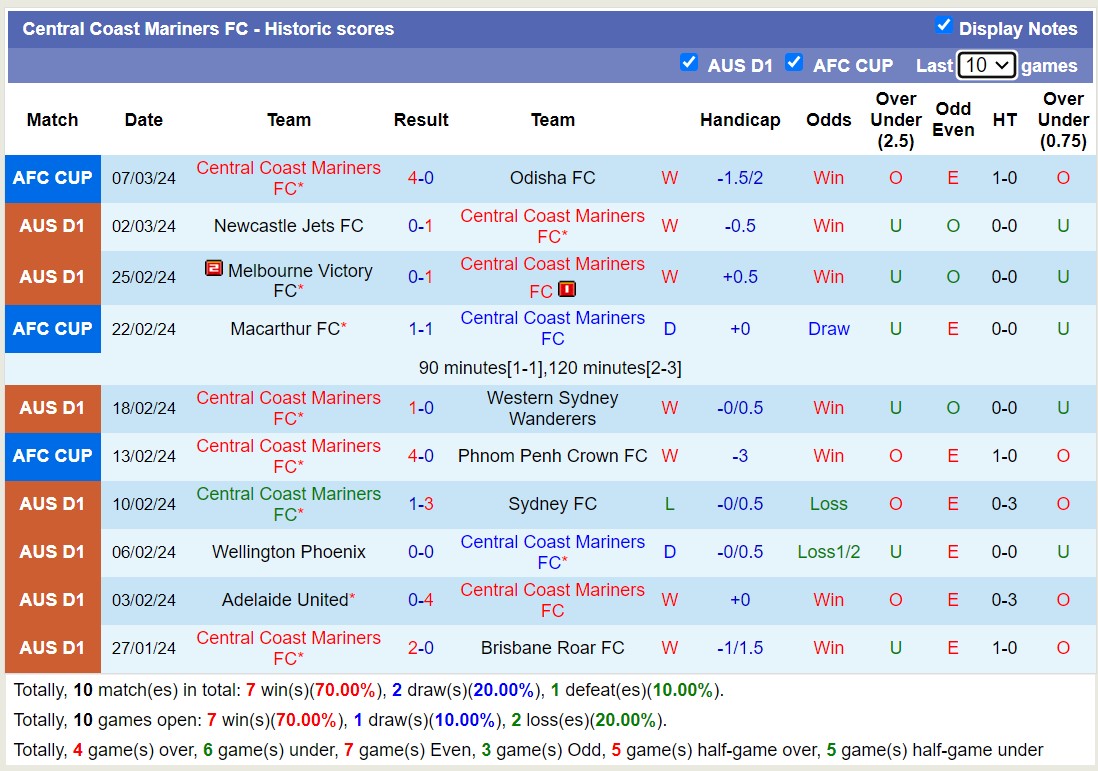Click the Handicap column header
The image size is (1098, 771).
coord(740,119)
